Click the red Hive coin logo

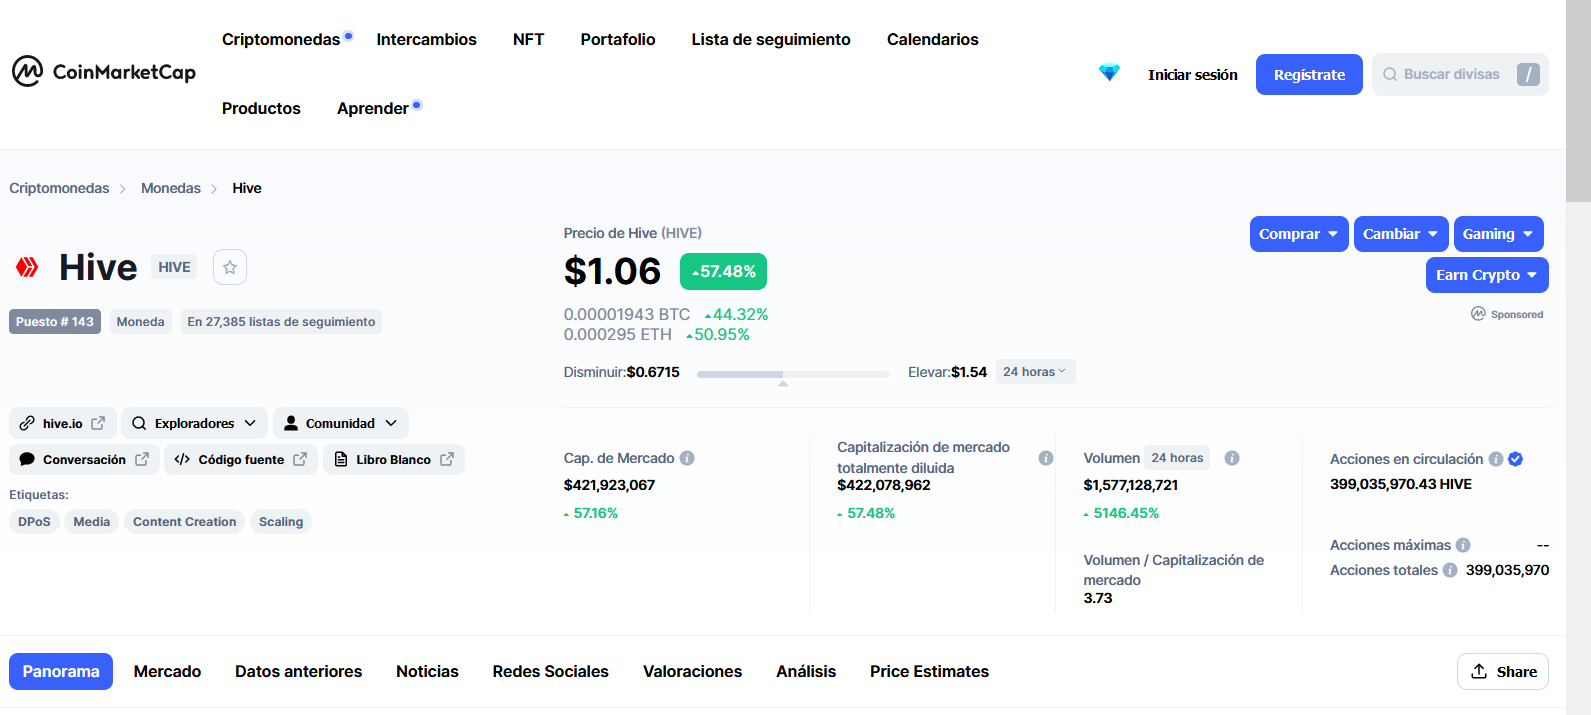tap(27, 267)
